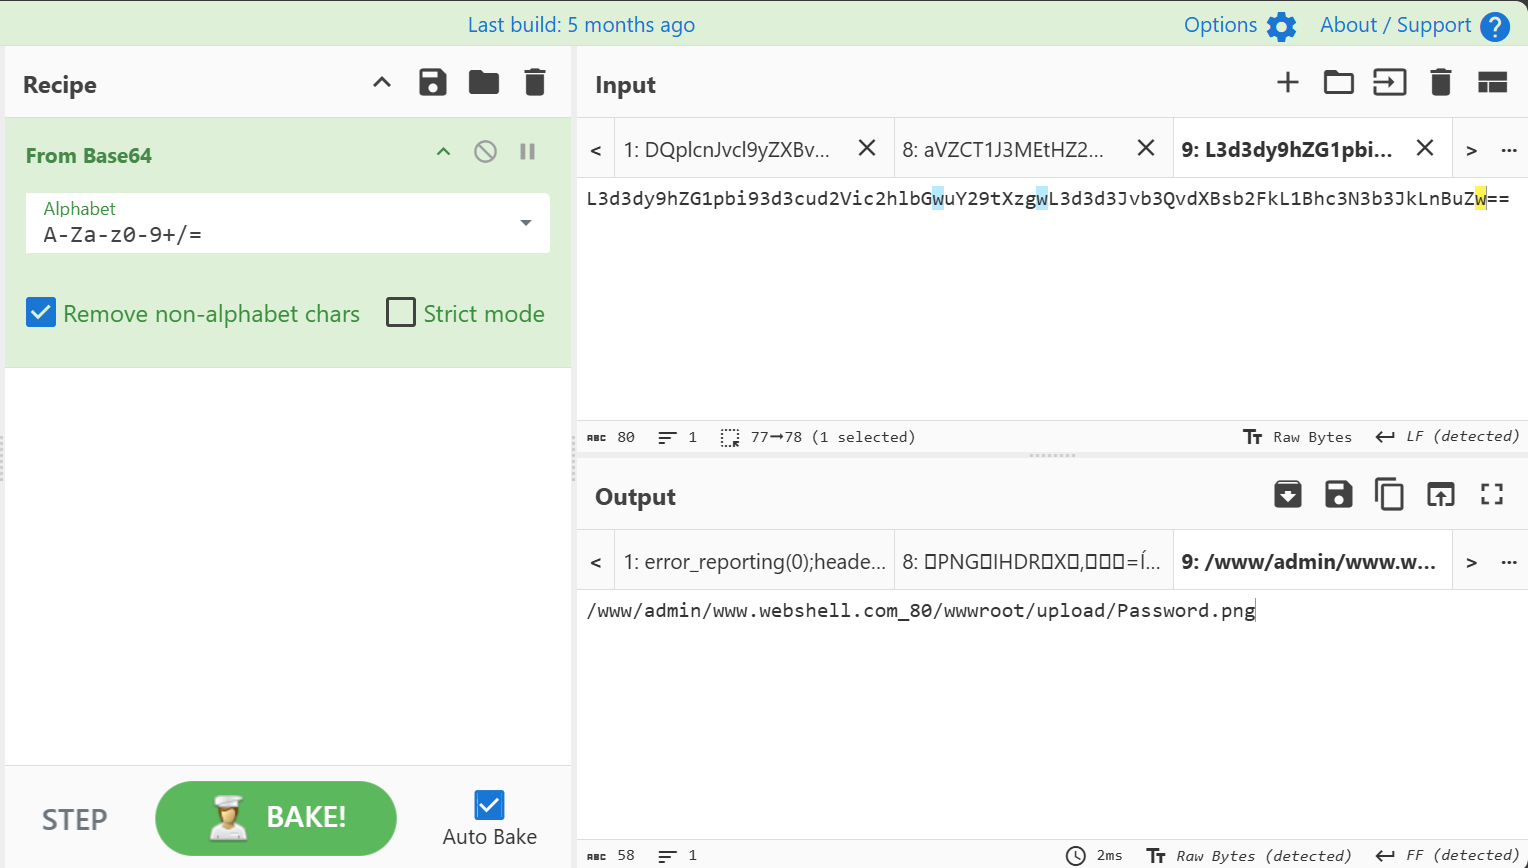Enable Strict mode checkbox
This screenshot has width=1528, height=868.
[x=401, y=313]
